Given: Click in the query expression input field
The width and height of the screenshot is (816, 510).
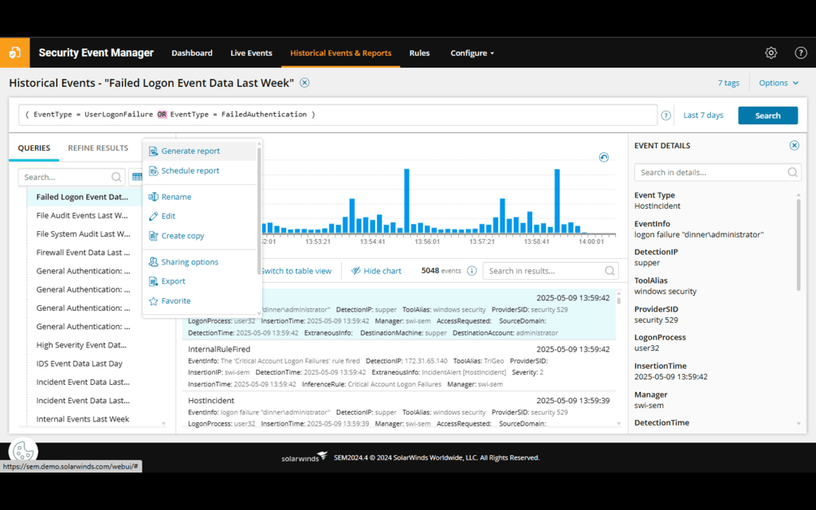Looking at the screenshot, I should 338,115.
